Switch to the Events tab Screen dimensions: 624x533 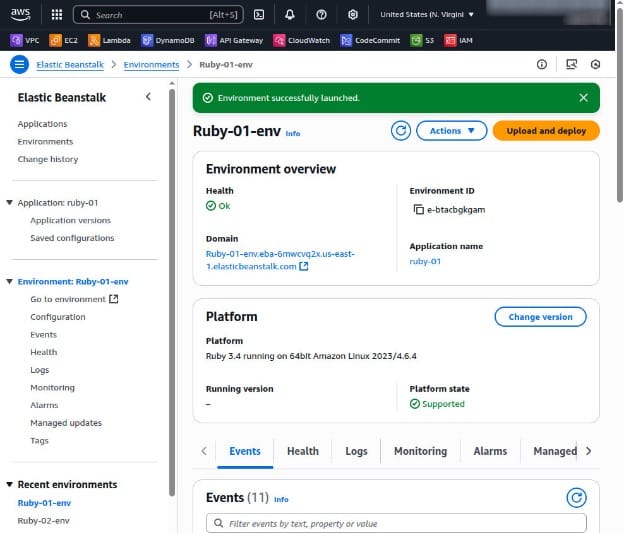click(x=245, y=451)
